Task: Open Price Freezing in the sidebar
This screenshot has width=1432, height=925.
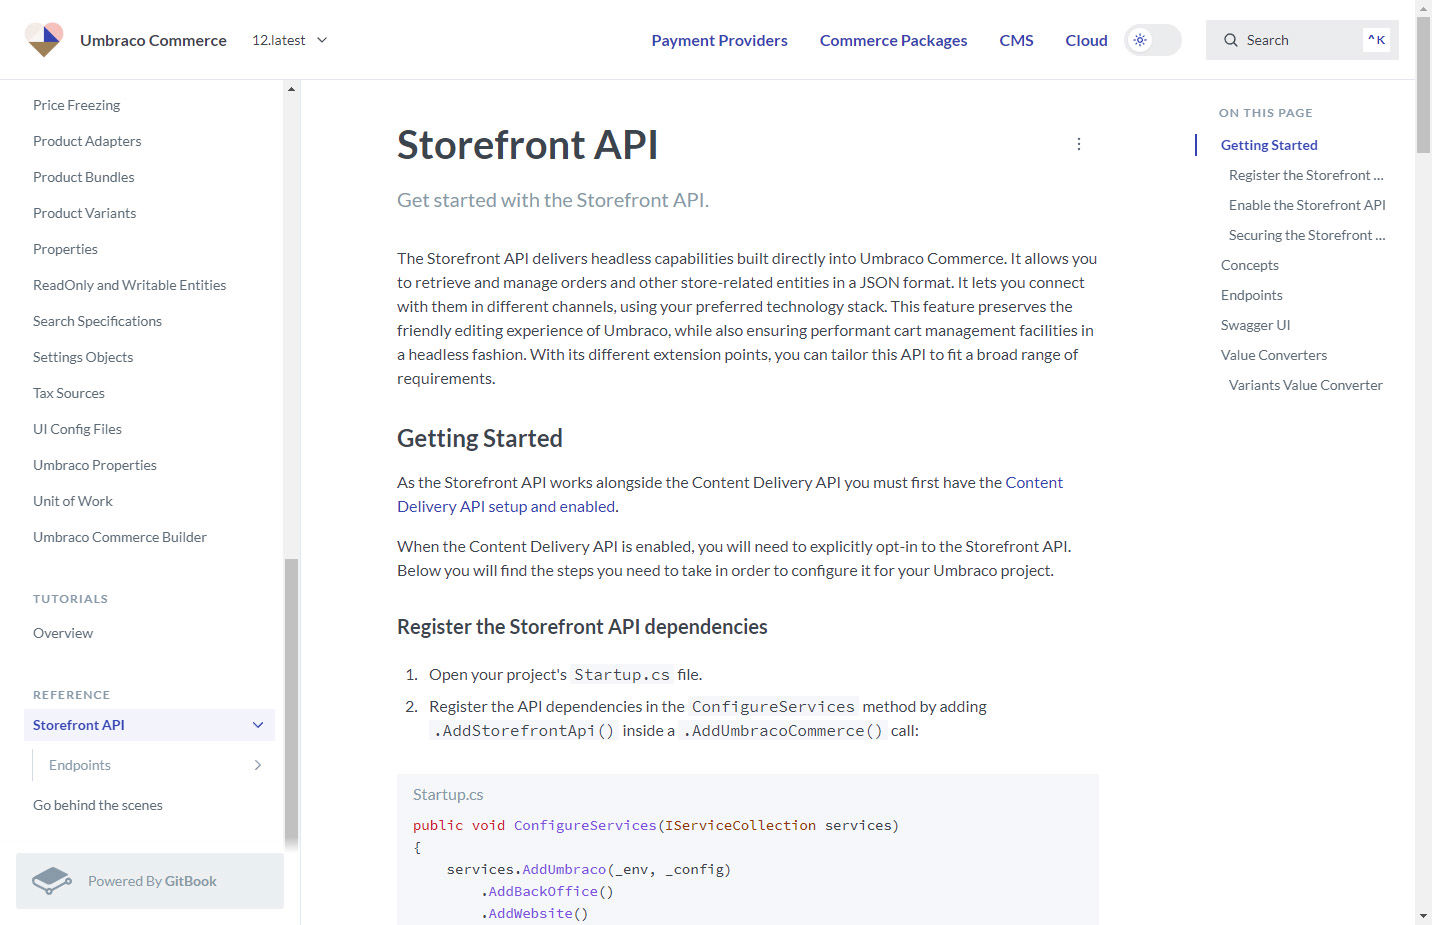Action: click(76, 105)
